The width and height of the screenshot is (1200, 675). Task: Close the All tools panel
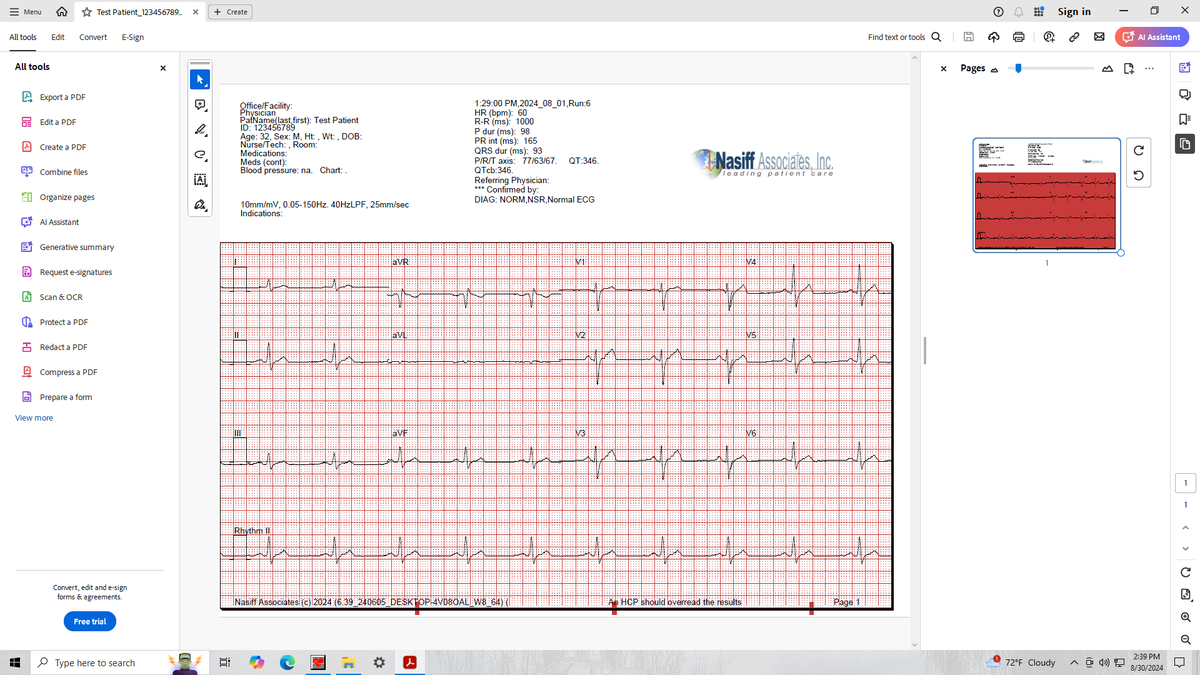[163, 68]
